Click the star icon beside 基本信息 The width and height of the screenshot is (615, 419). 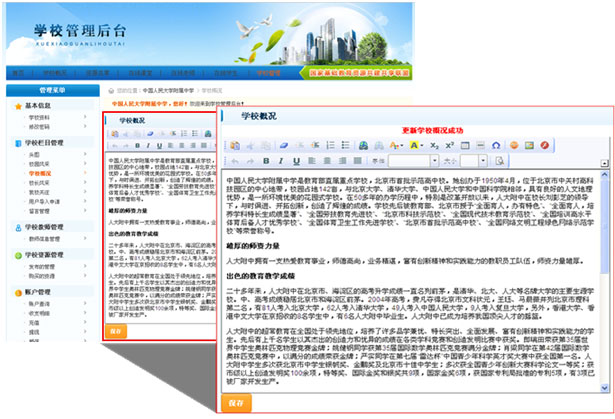(x=18, y=106)
